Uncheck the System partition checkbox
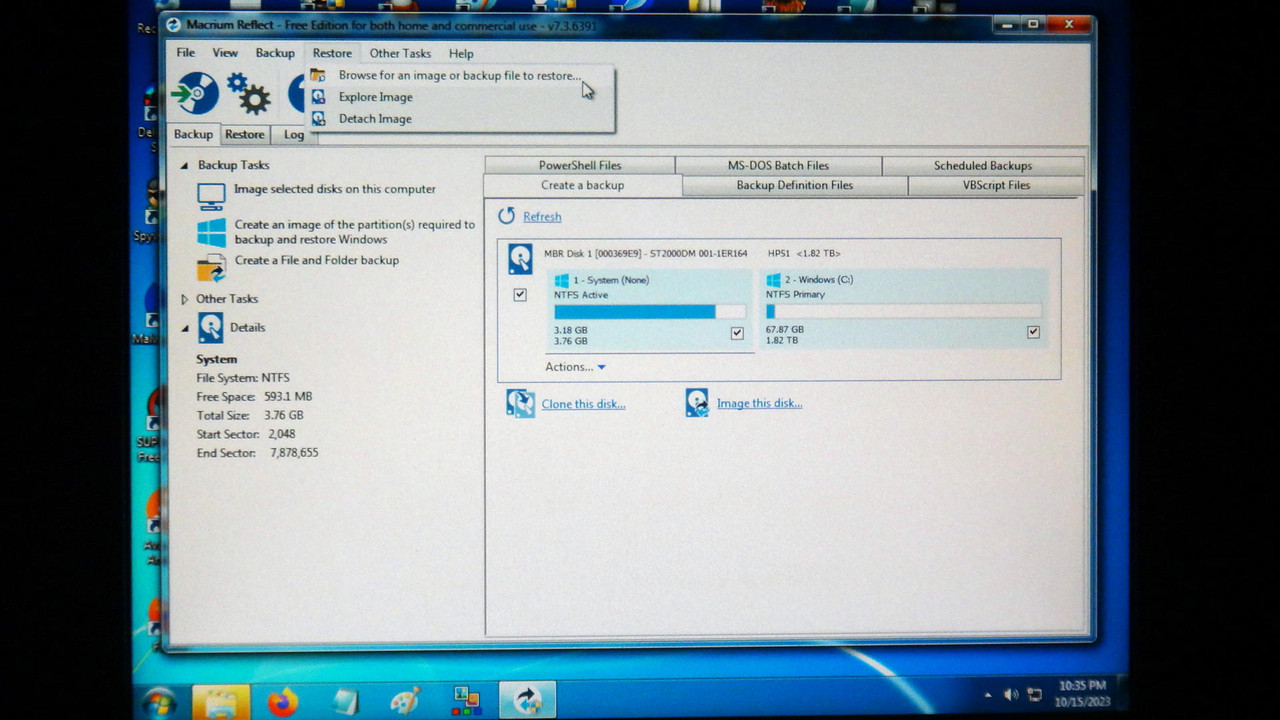 (737, 333)
